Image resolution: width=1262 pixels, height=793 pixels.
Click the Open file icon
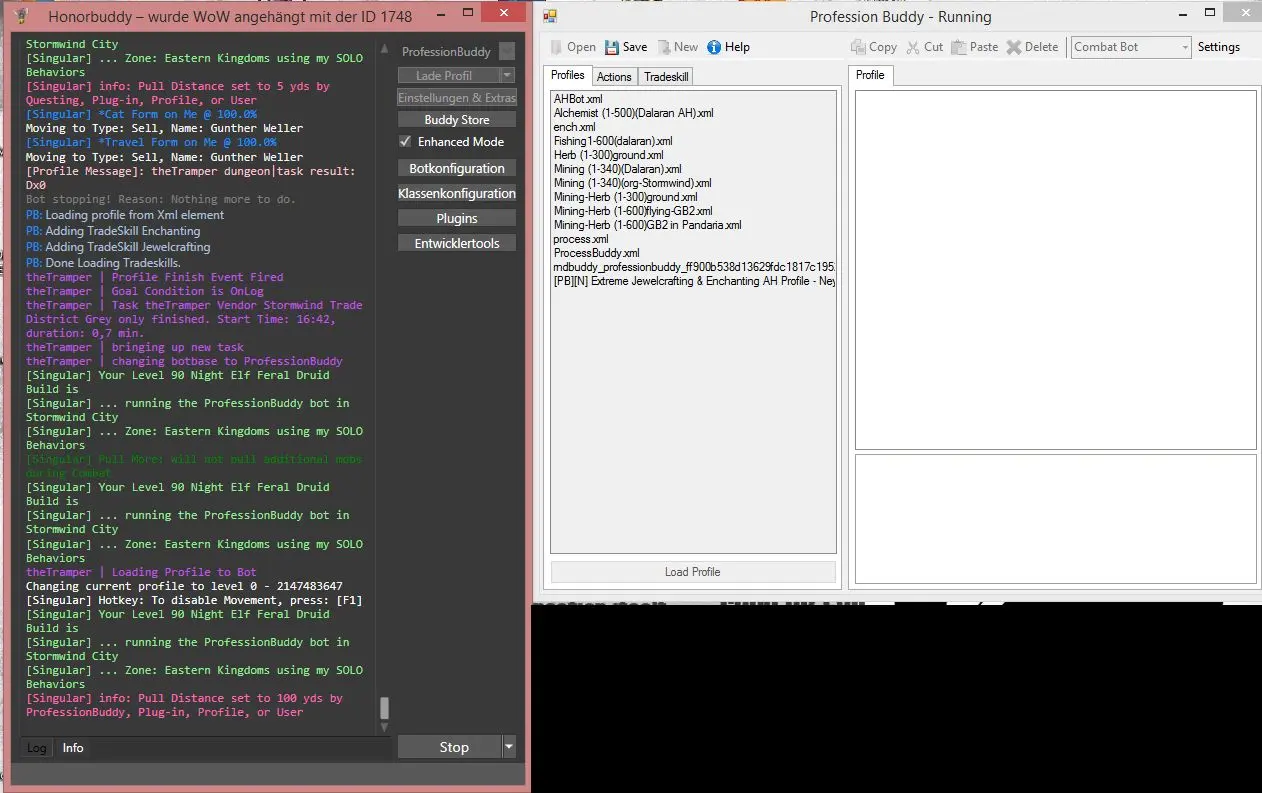coord(557,47)
